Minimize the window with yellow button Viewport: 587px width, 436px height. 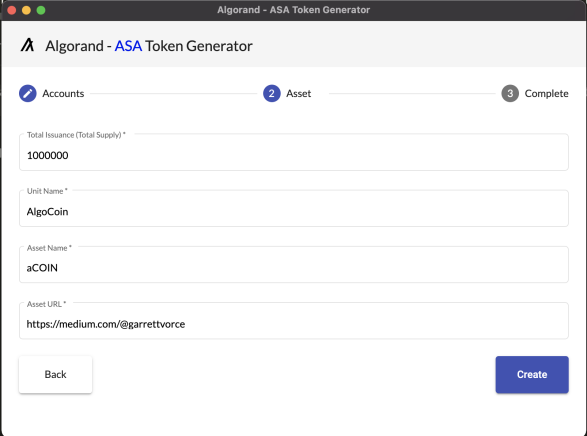(x=26, y=10)
